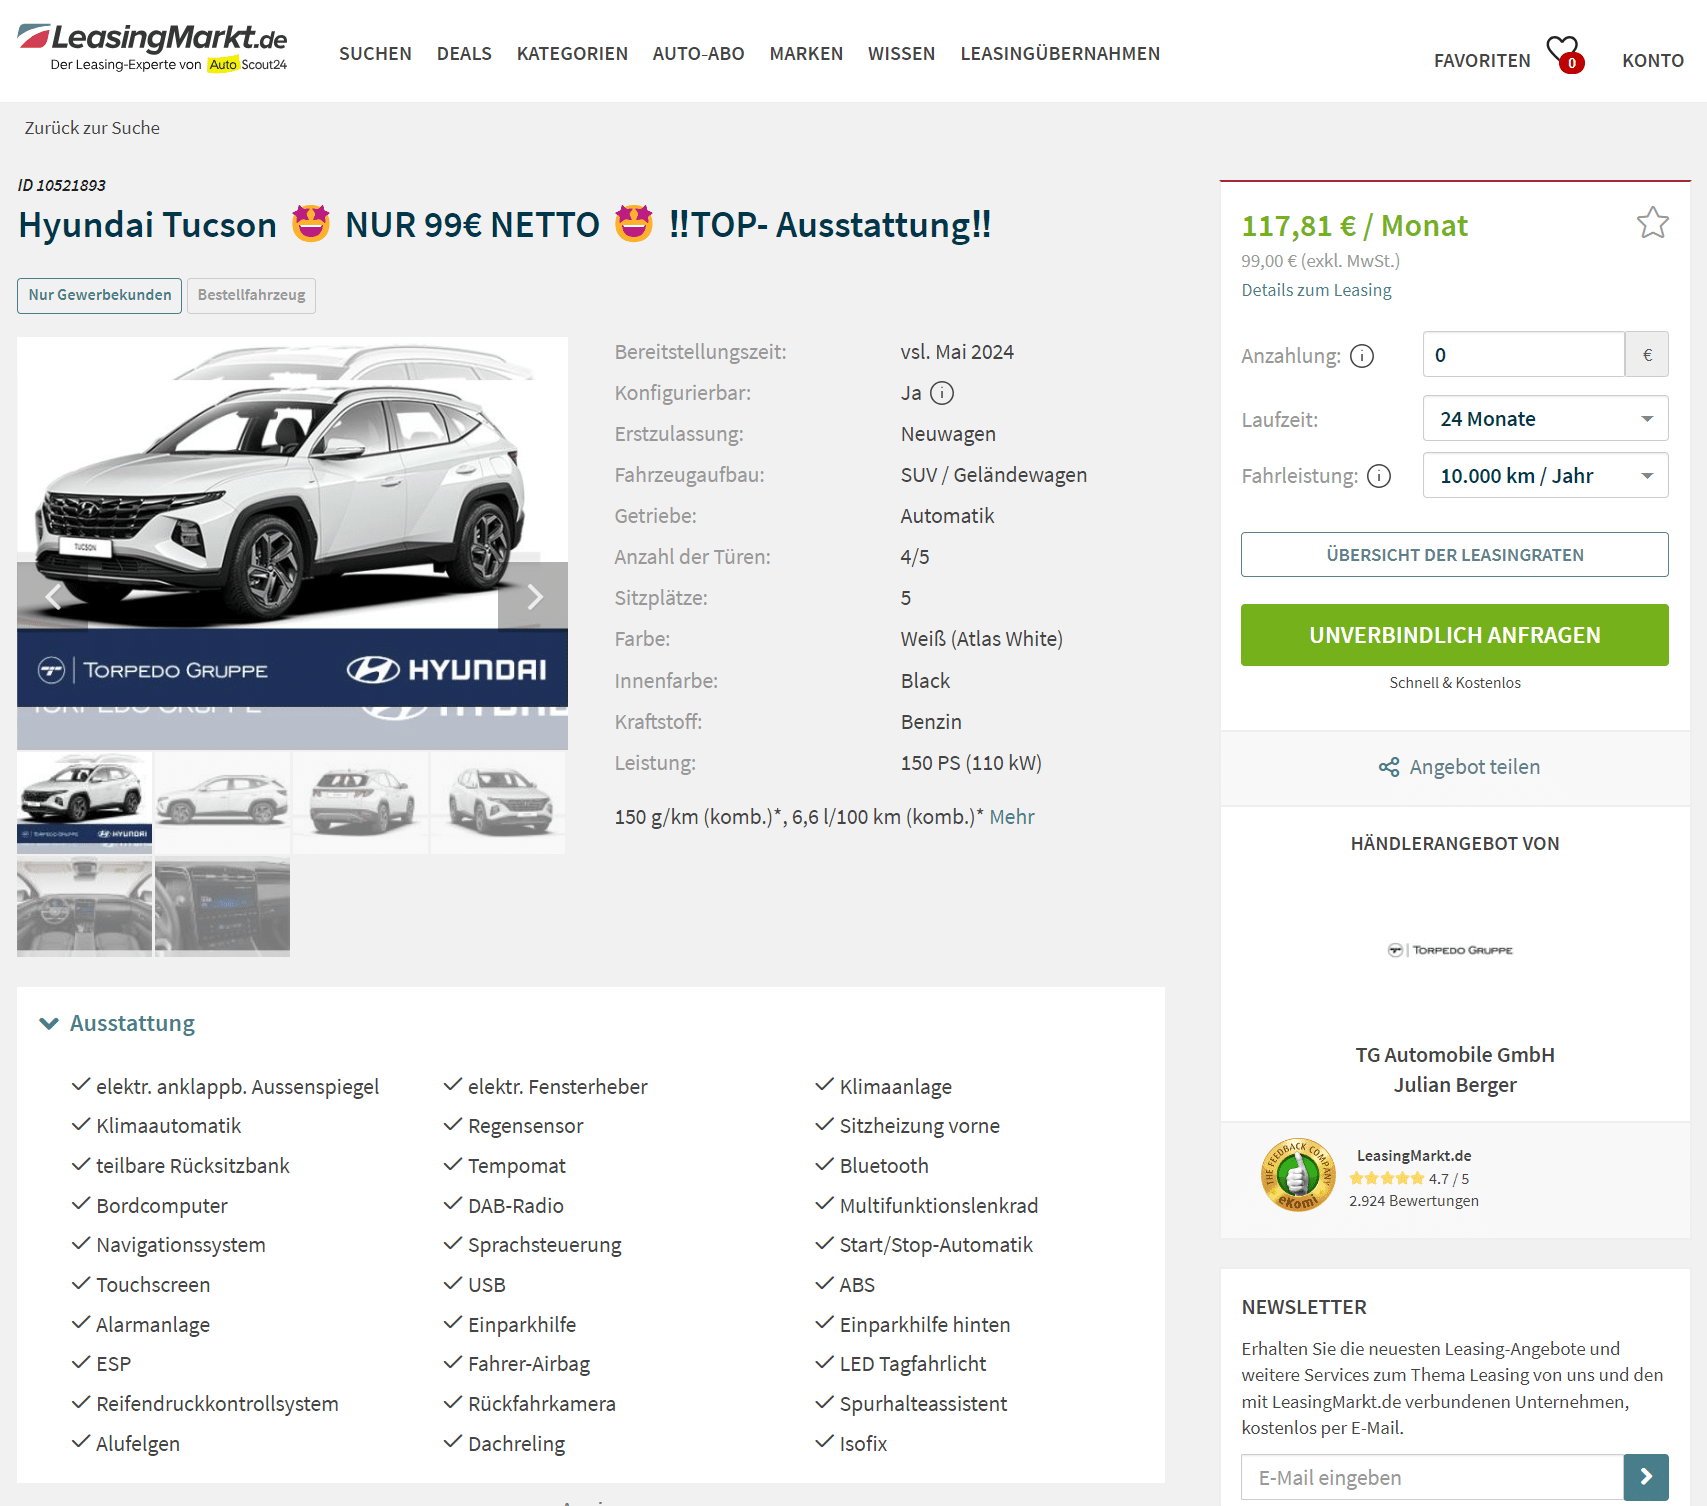Click the Bestellfahrzeug tag

point(251,295)
